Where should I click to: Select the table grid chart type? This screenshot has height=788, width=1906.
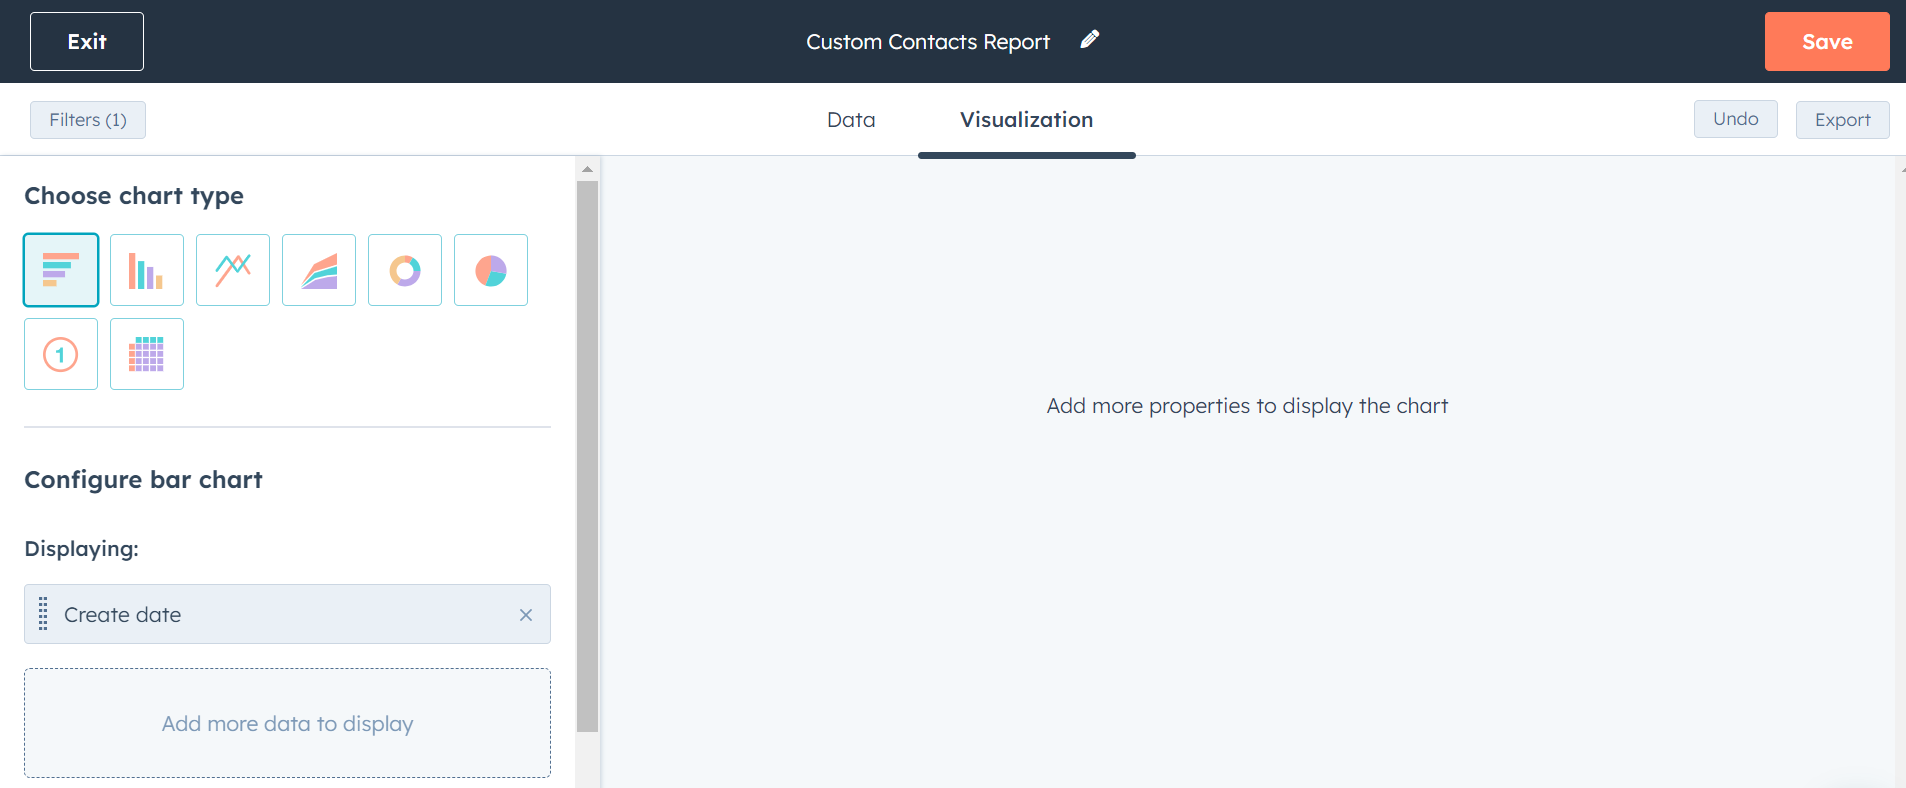coord(147,354)
